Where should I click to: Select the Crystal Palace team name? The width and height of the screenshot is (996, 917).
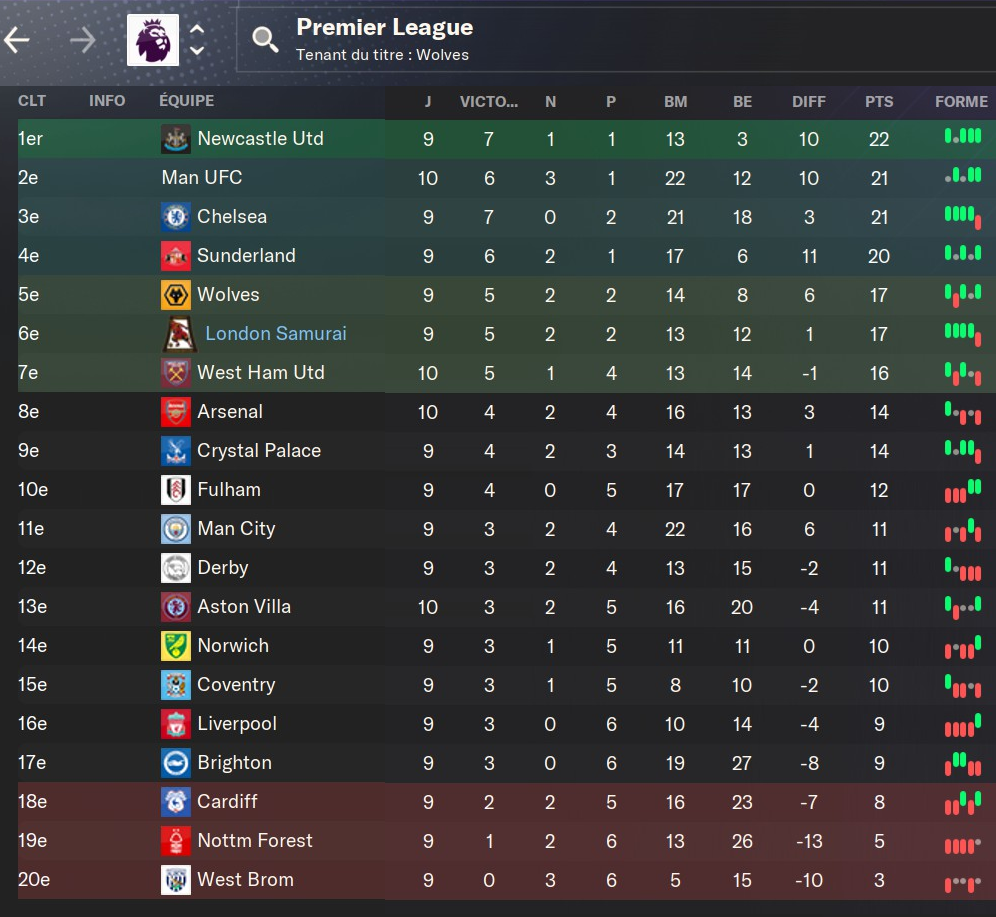[x=259, y=451]
